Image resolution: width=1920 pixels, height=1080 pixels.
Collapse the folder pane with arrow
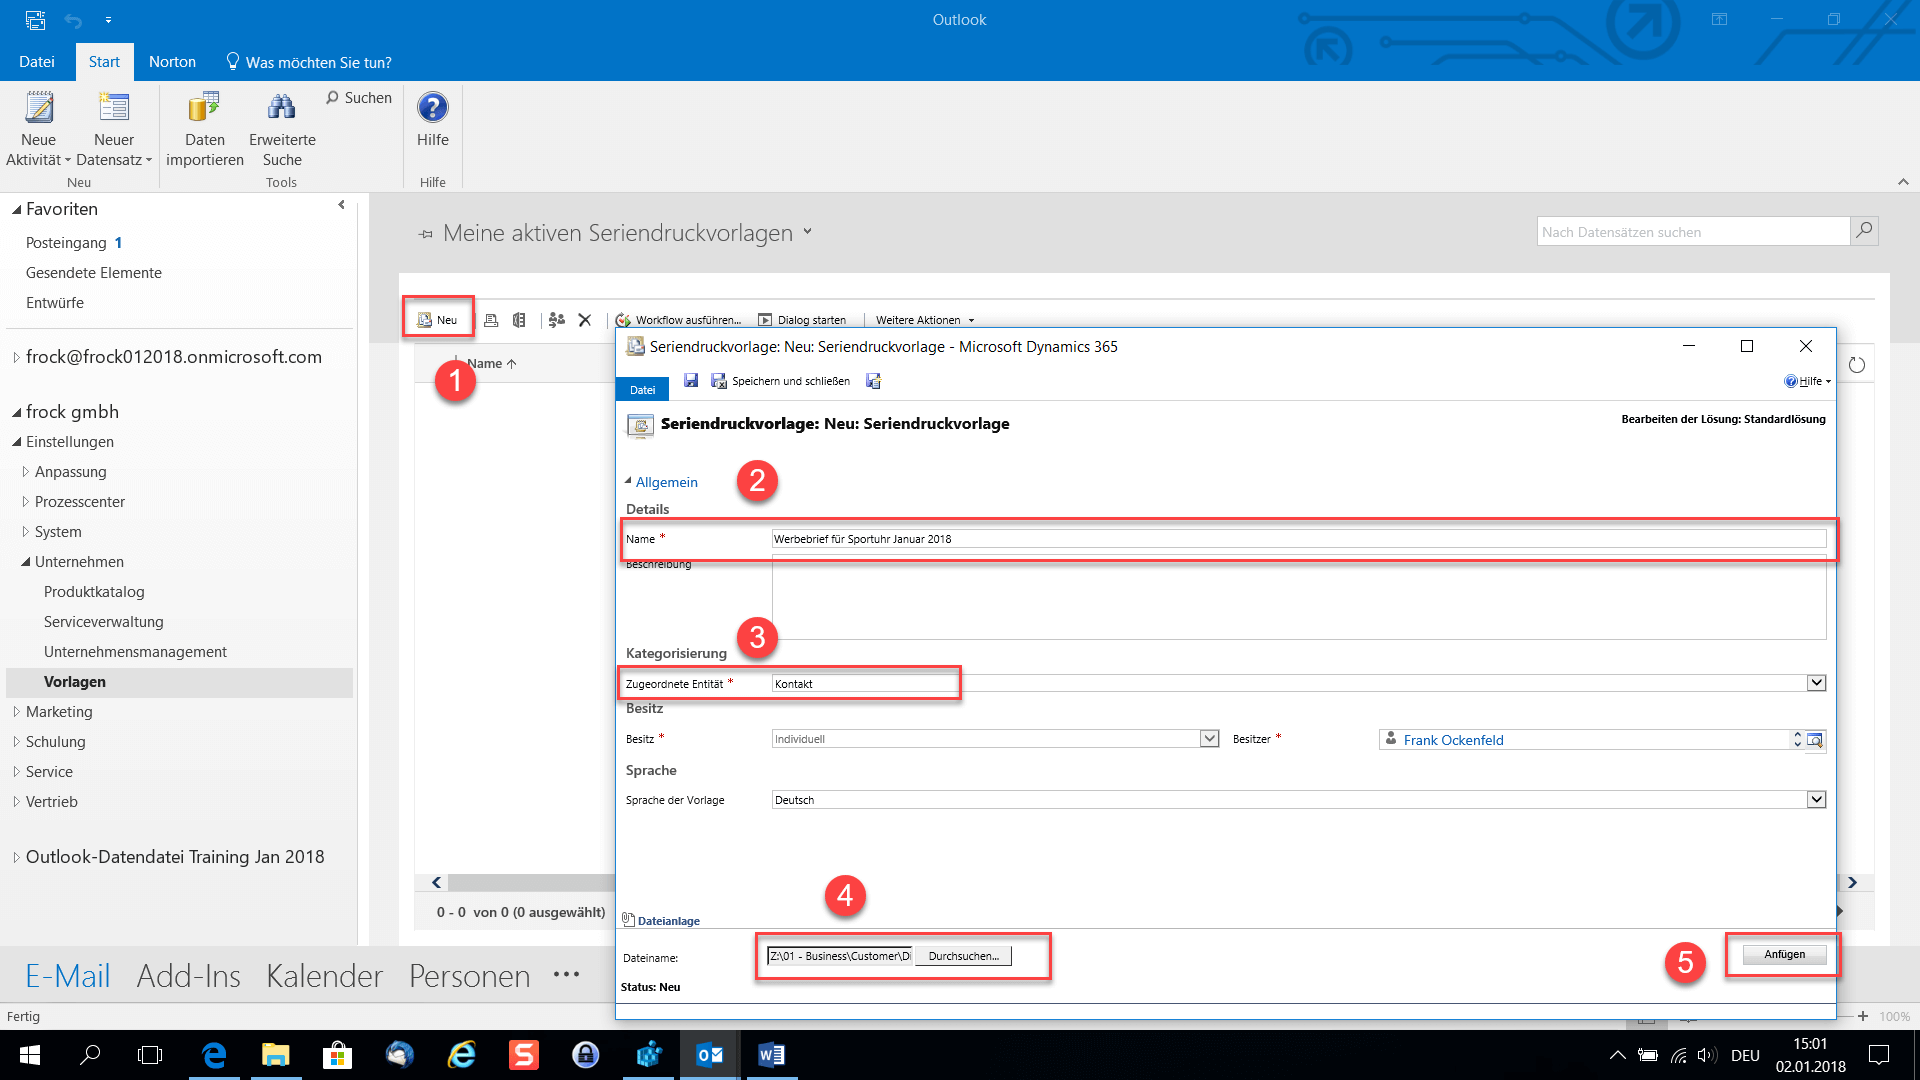pyautogui.click(x=342, y=205)
